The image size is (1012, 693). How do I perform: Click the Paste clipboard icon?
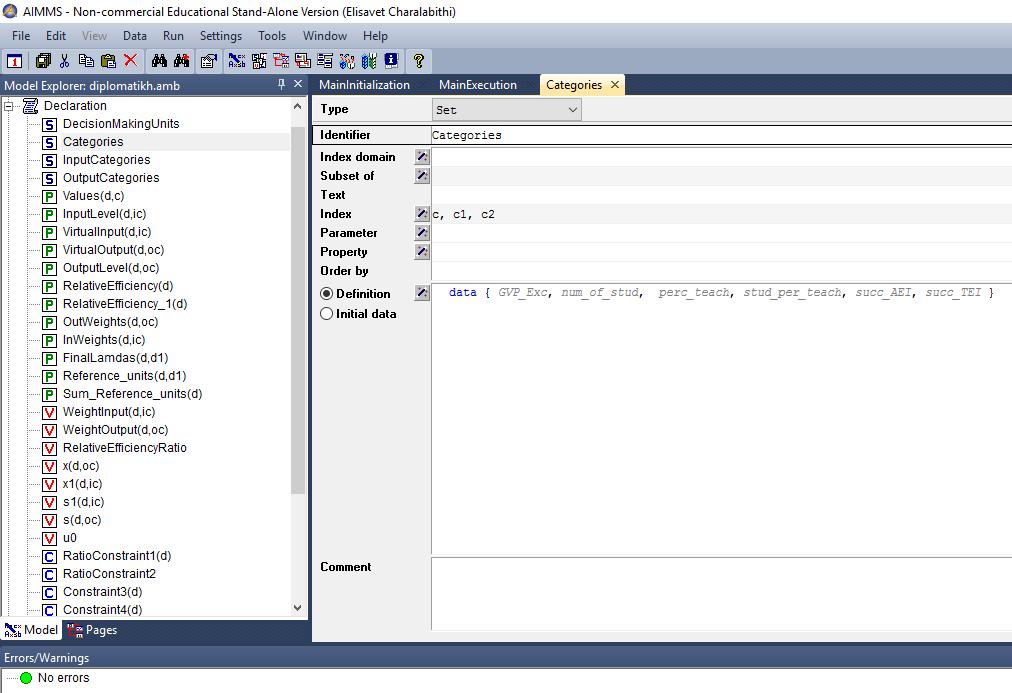(108, 61)
